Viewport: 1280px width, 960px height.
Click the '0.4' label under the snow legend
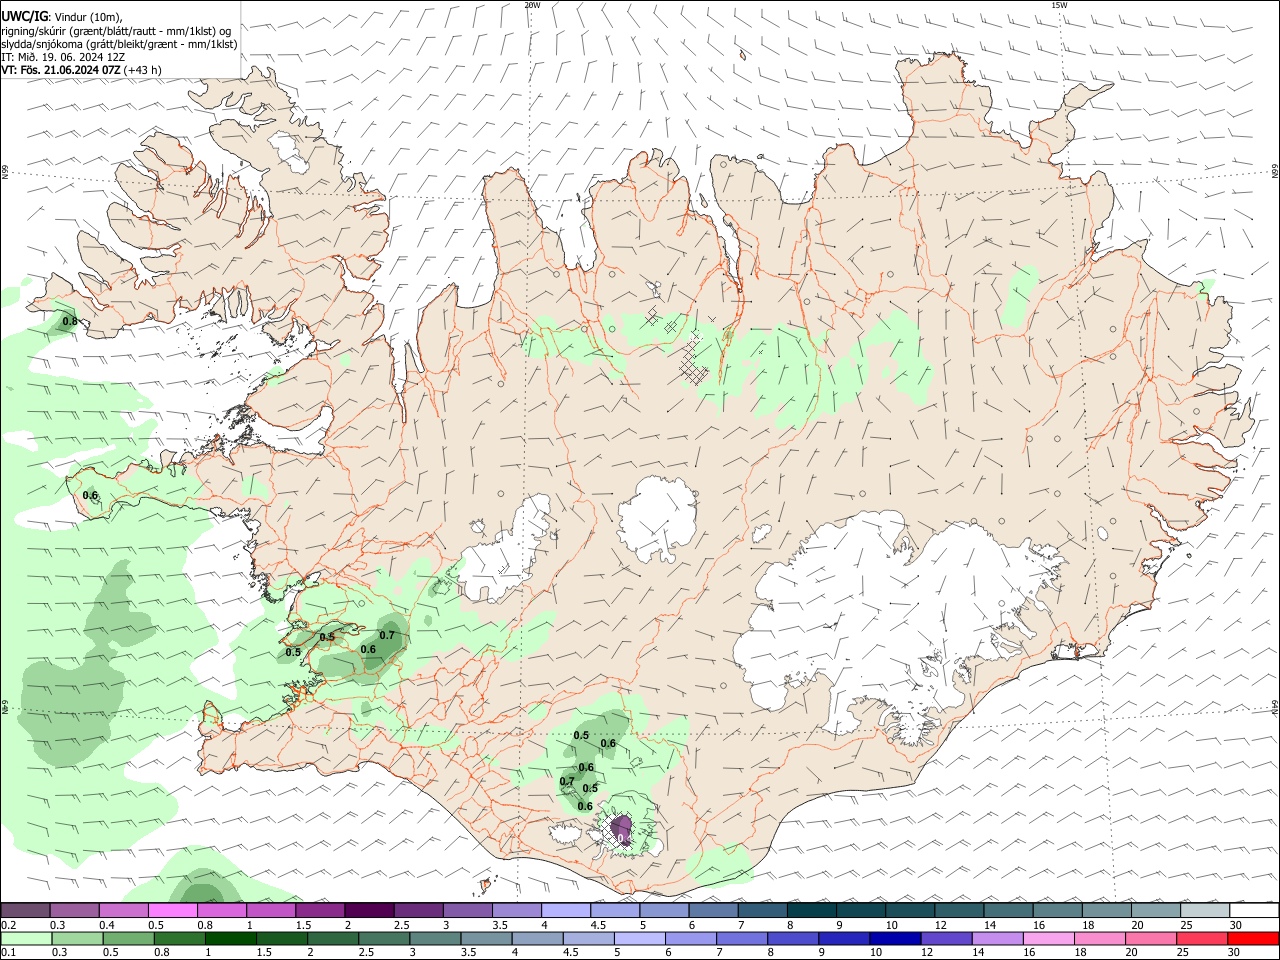coord(107,925)
